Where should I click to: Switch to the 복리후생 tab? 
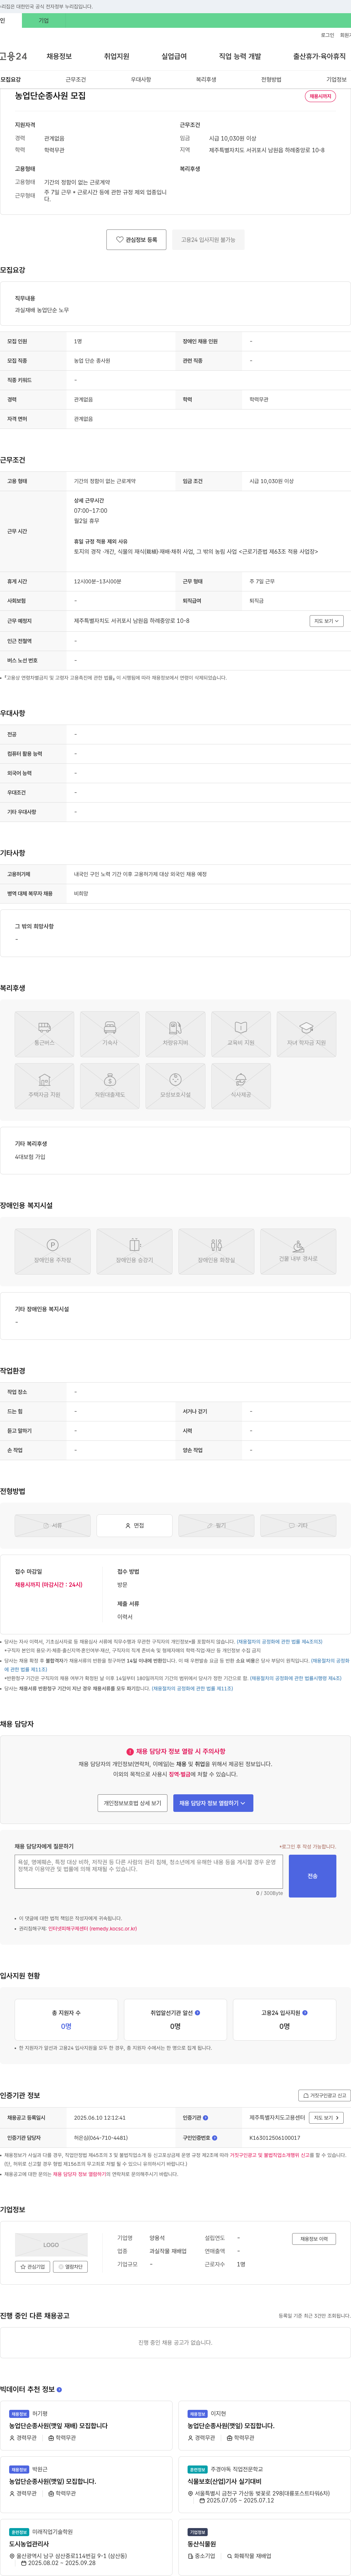[x=206, y=79]
